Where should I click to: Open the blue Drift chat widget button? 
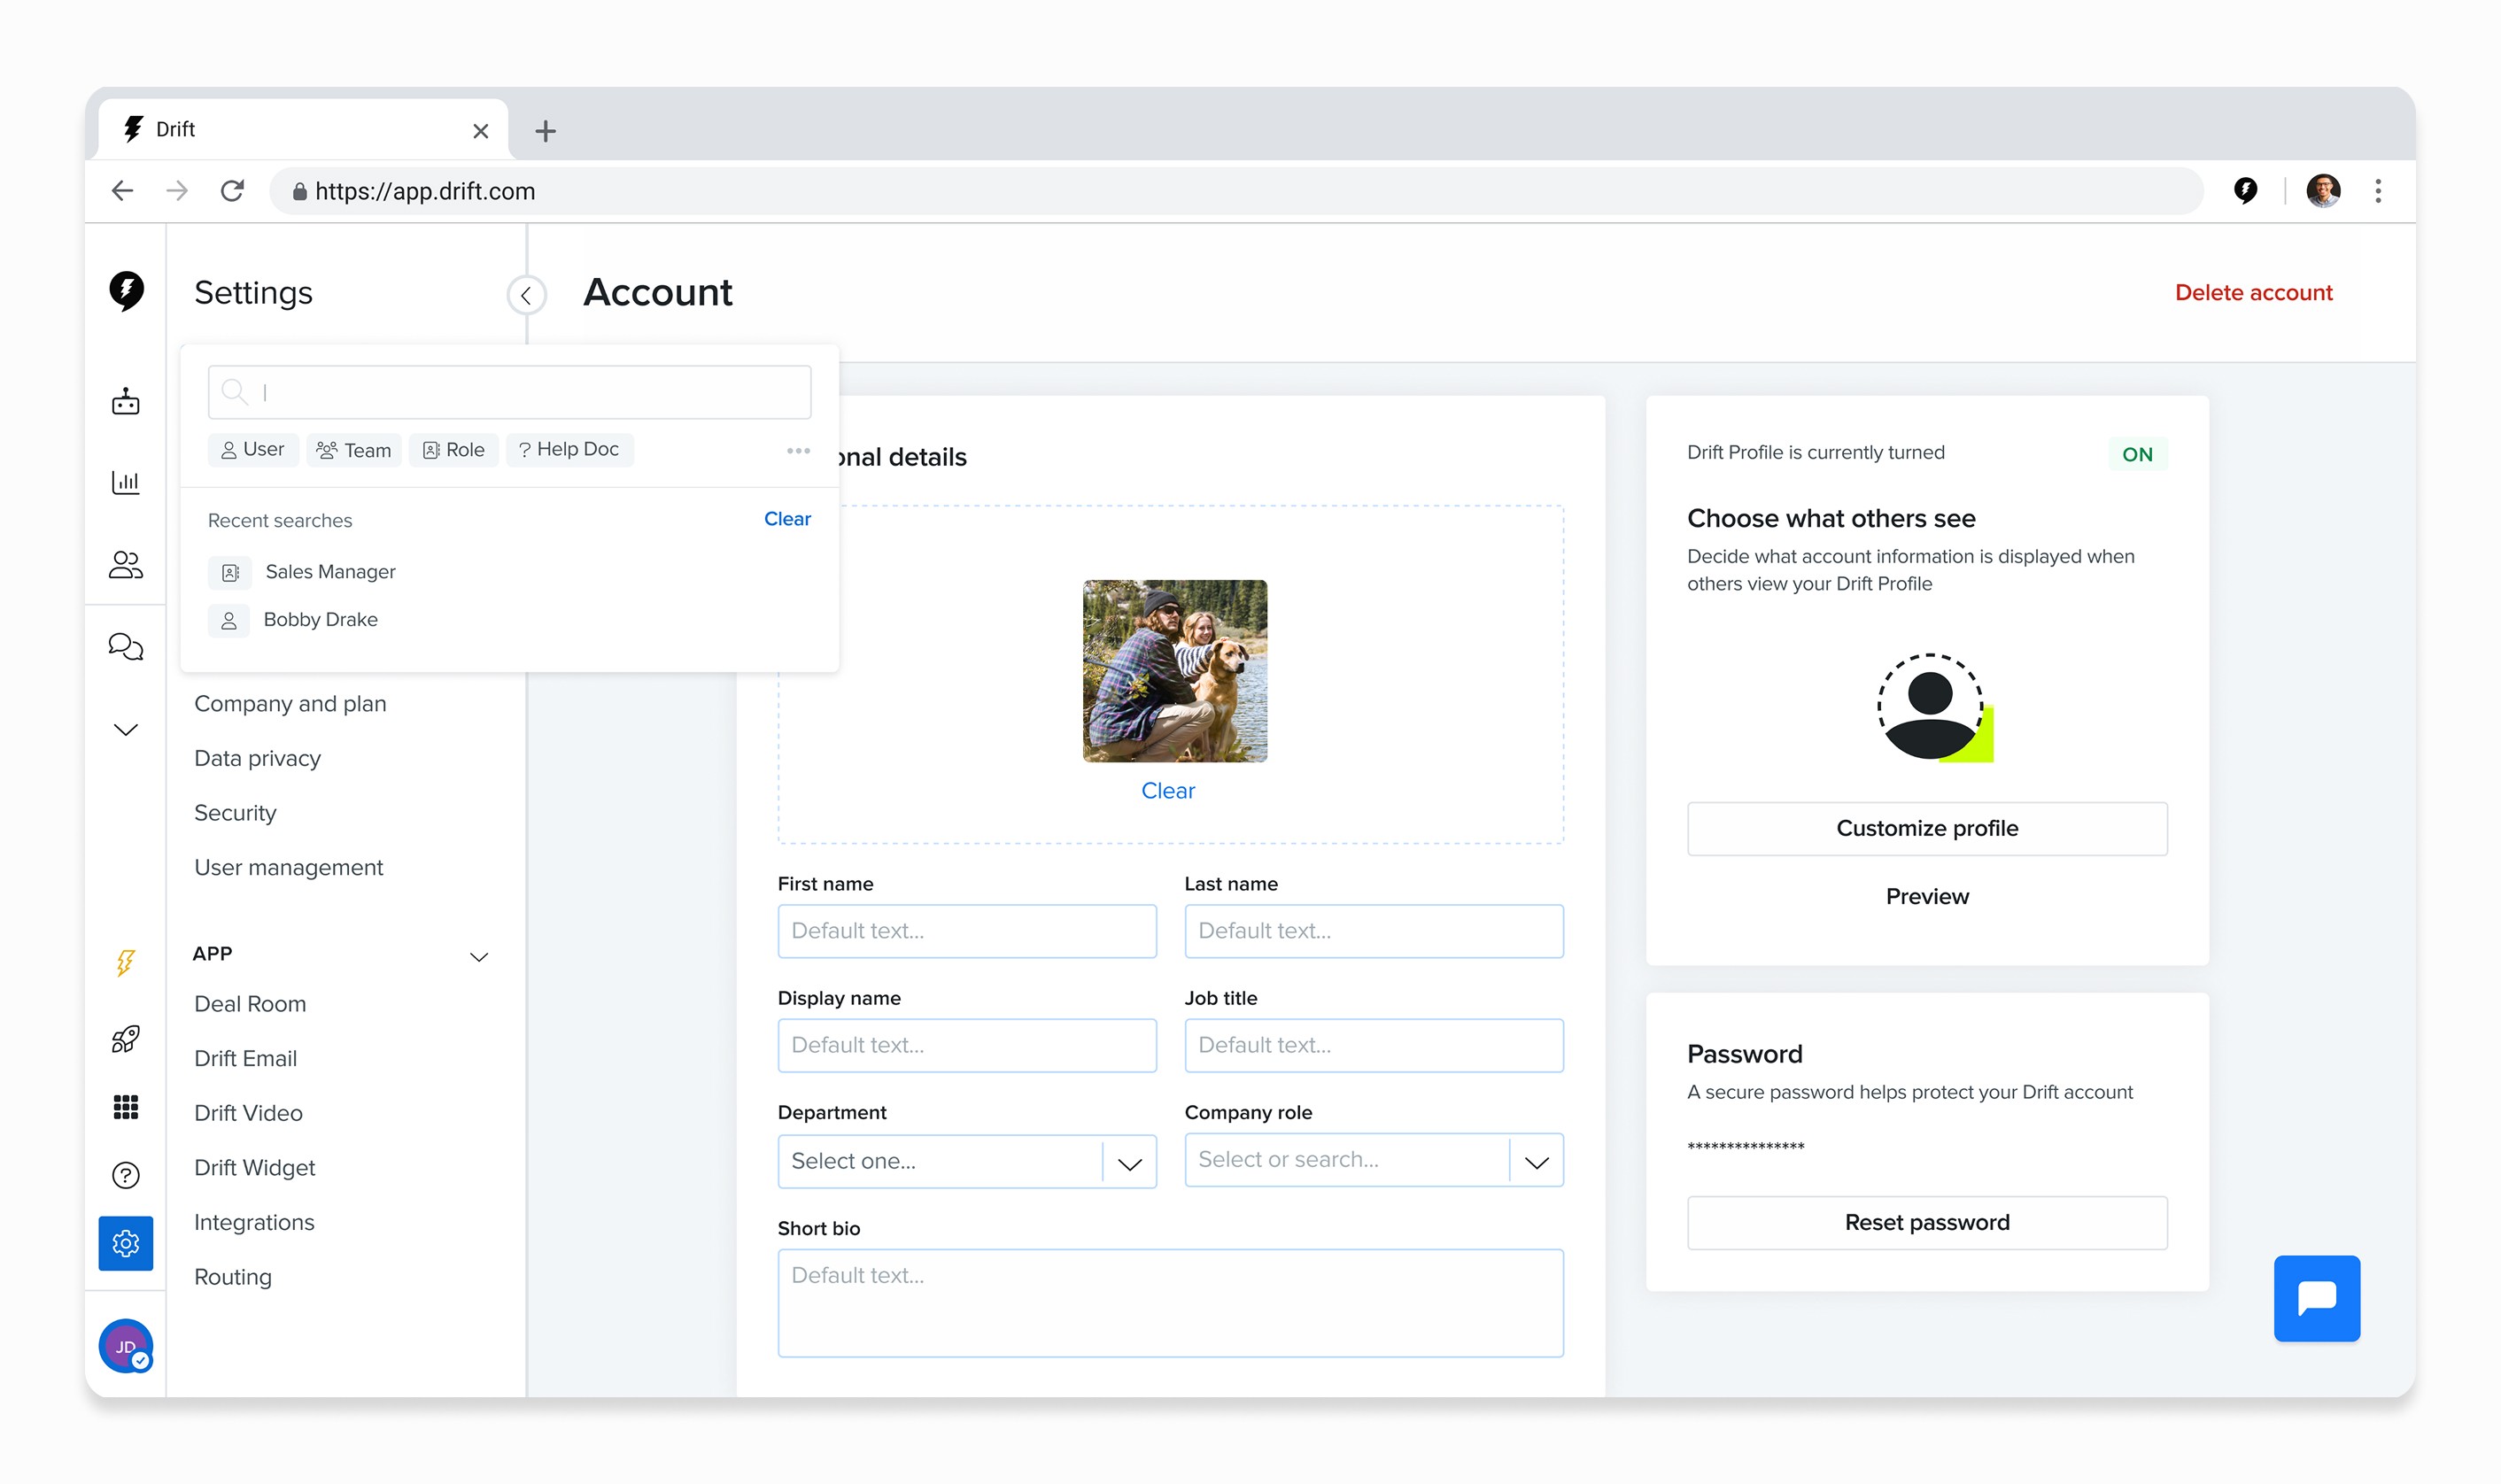2315,1297
